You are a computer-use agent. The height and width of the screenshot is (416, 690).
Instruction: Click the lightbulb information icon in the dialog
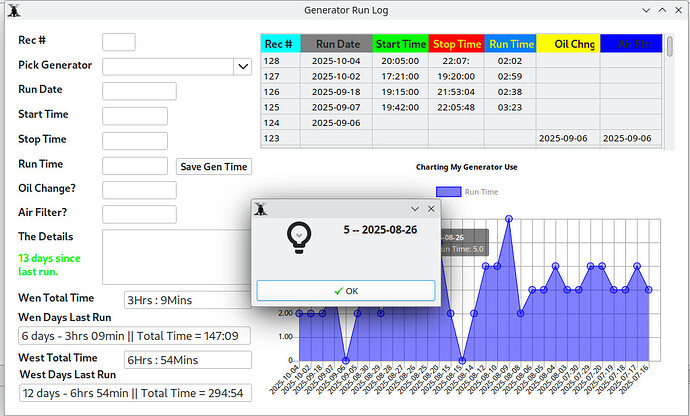[x=296, y=237]
